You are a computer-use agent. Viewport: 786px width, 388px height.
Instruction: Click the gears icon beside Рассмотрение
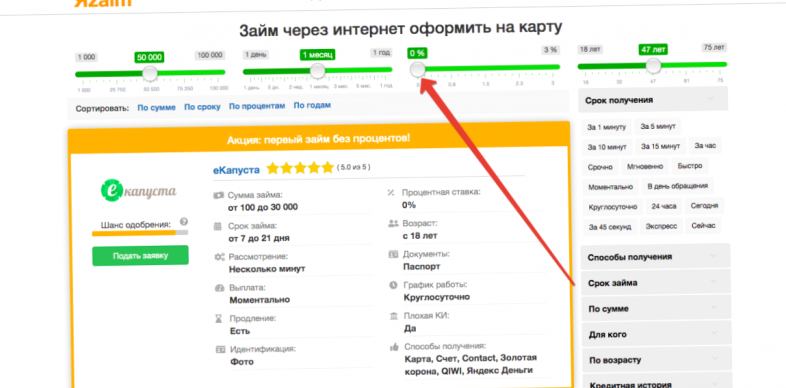pyautogui.click(x=219, y=257)
